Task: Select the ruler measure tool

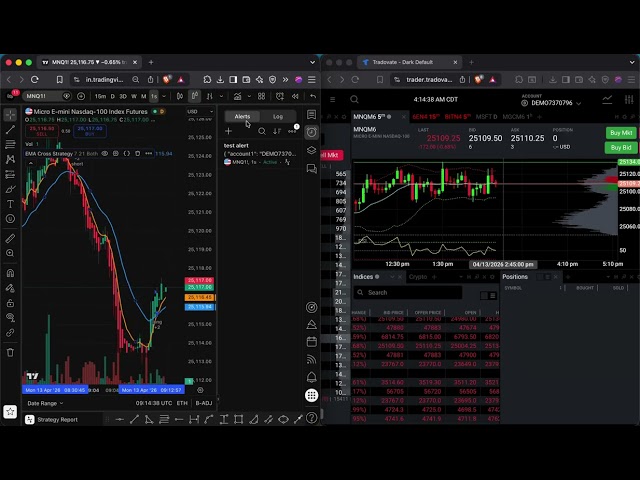Action: coord(10,238)
